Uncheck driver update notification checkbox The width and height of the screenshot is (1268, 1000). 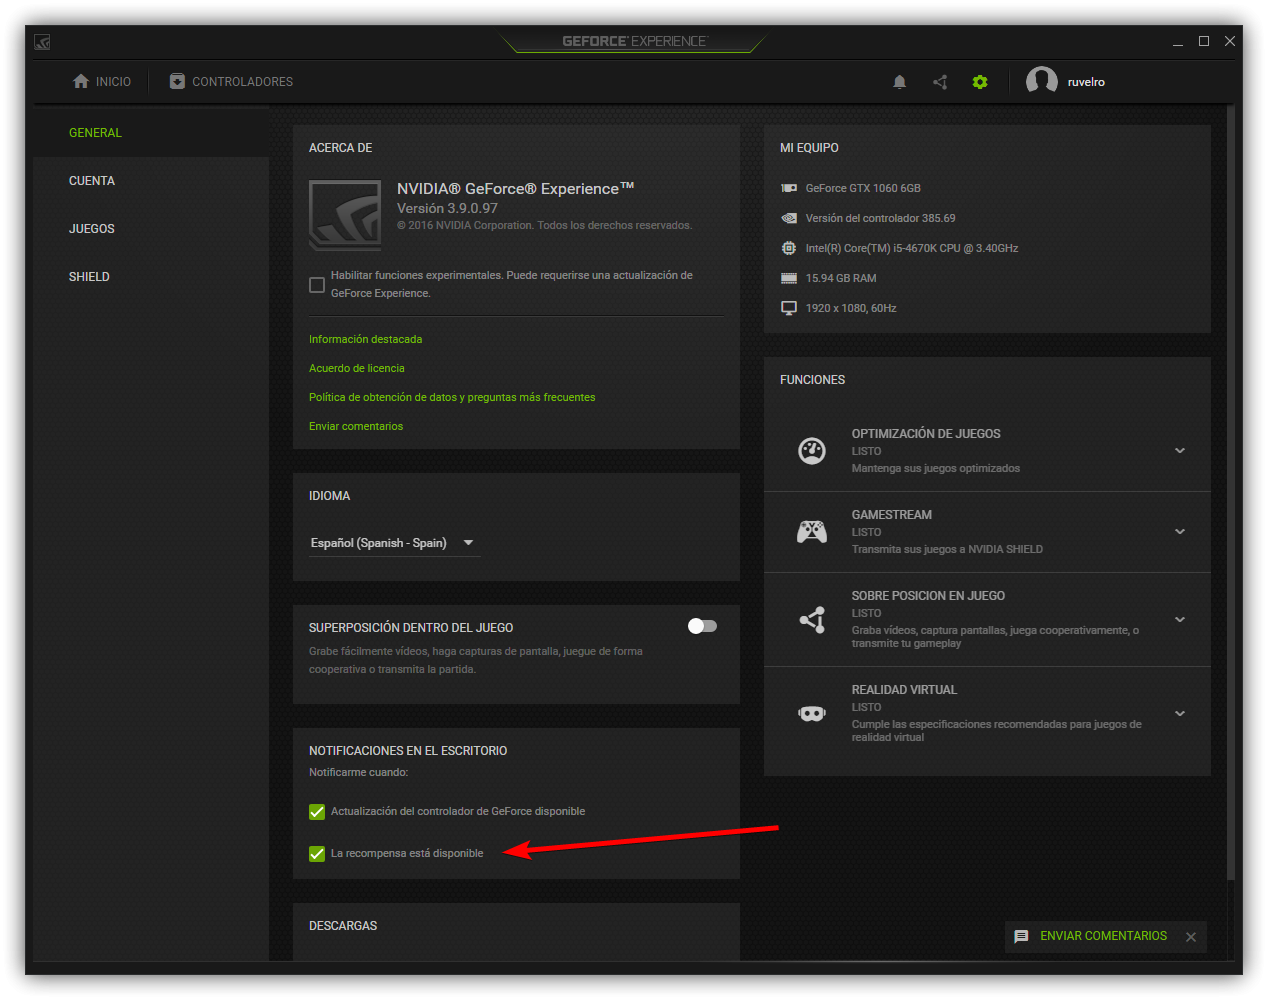(x=317, y=812)
